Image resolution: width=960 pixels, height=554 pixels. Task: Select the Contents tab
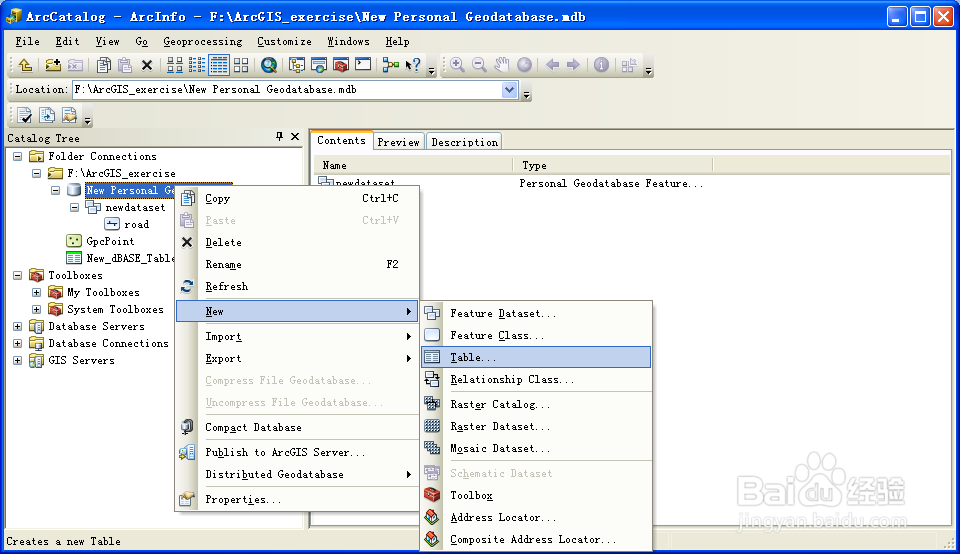[341, 140]
